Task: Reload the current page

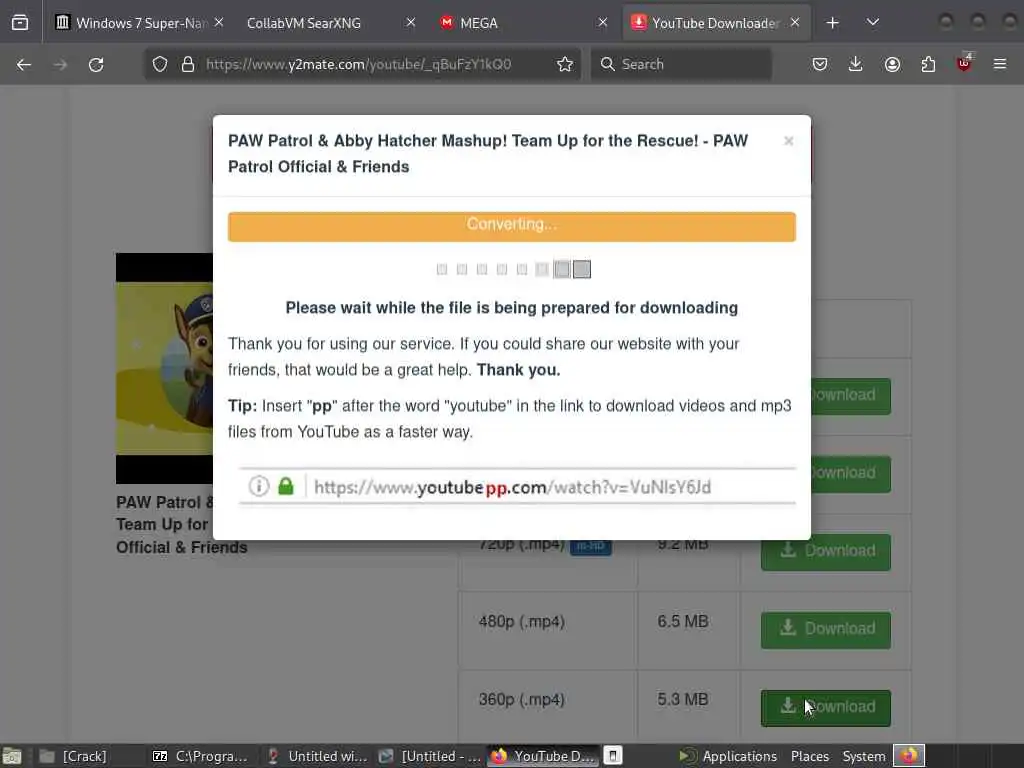Action: 96,64
